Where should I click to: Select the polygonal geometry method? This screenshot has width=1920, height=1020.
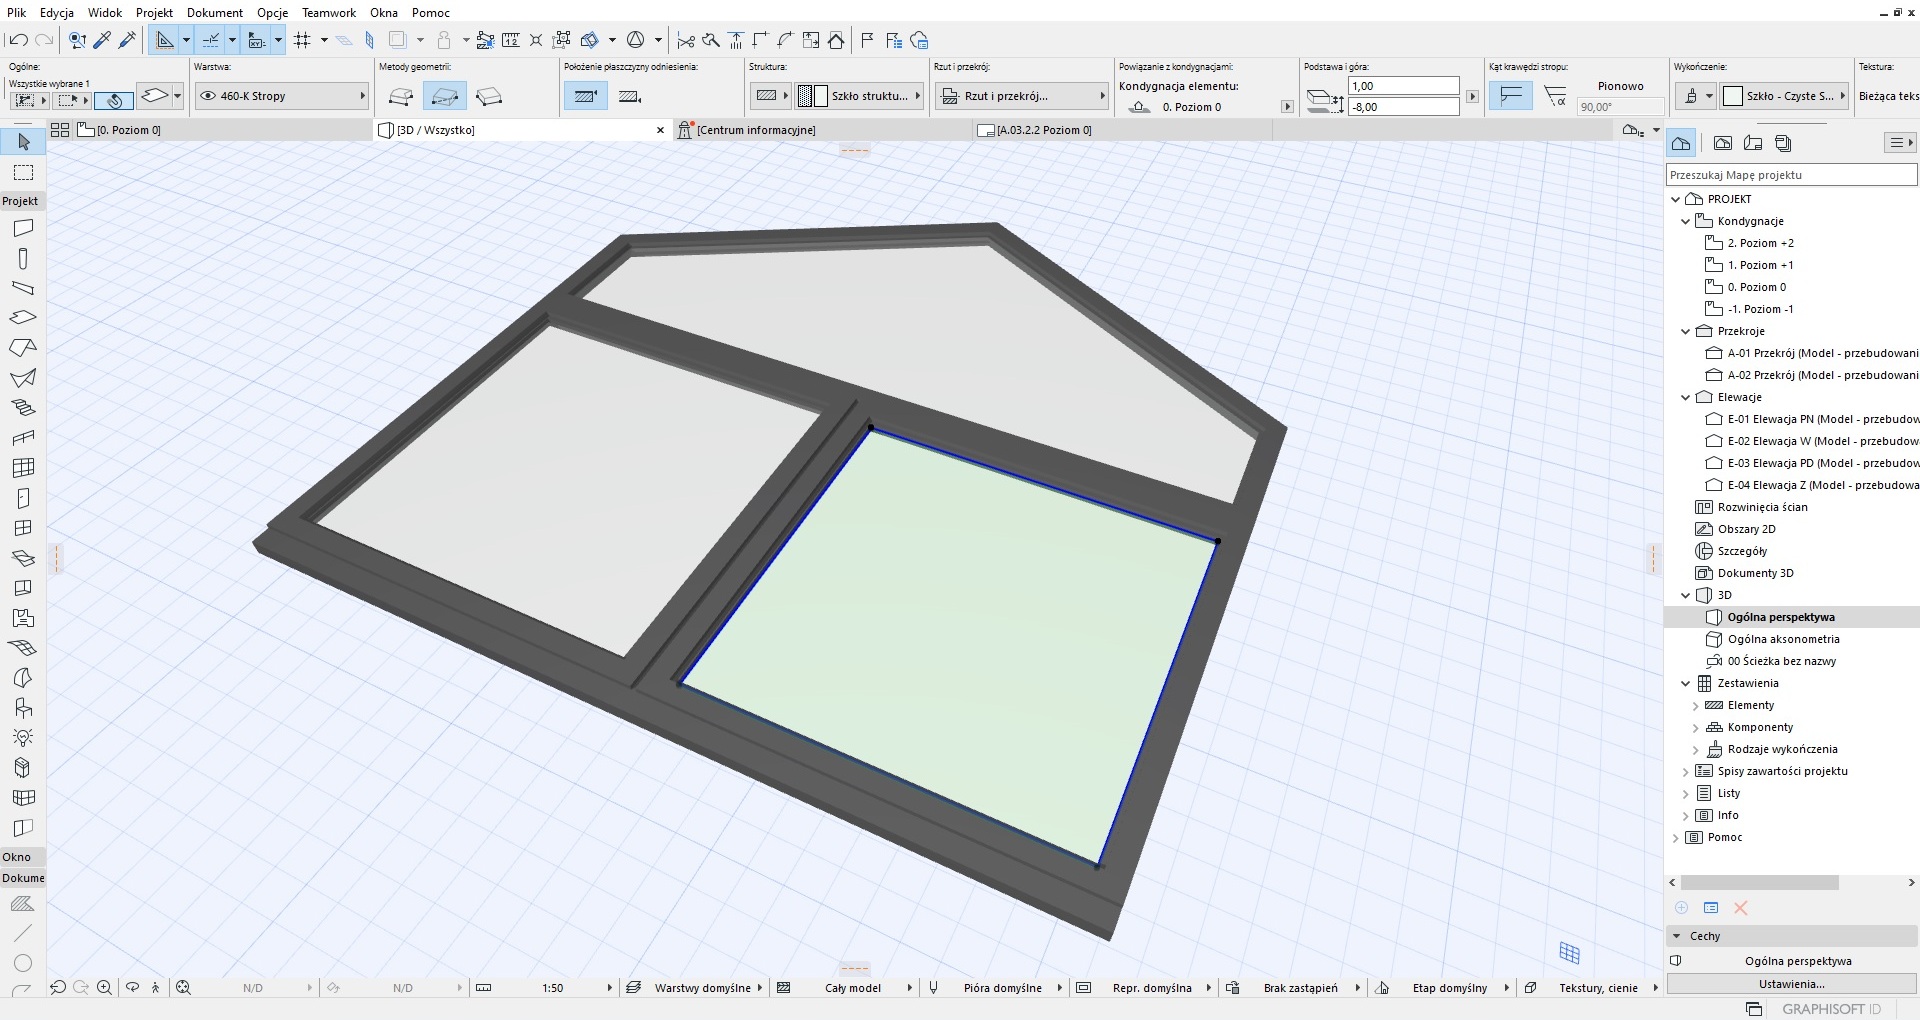tap(401, 96)
